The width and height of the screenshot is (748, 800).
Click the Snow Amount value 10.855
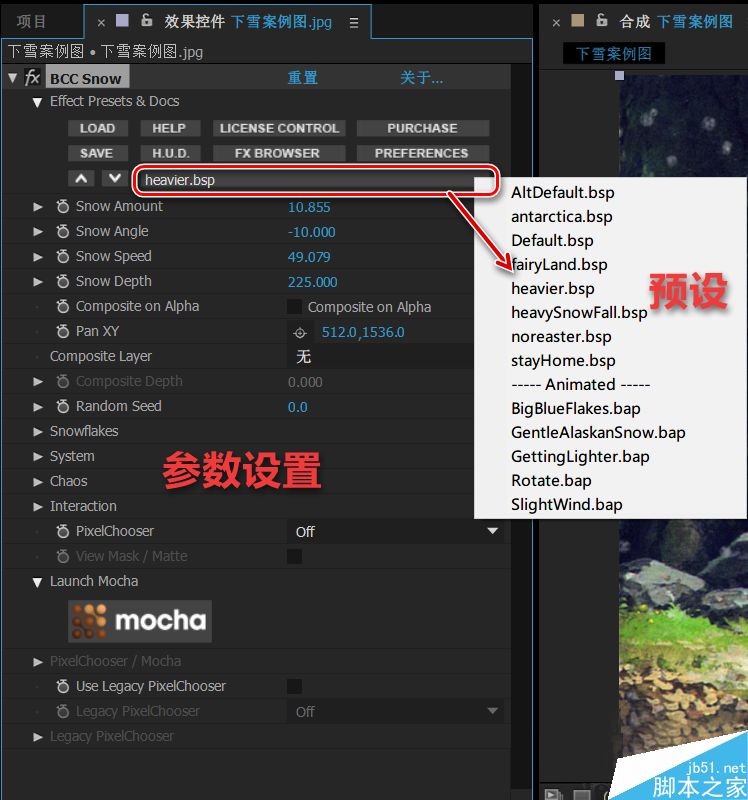tap(309, 207)
